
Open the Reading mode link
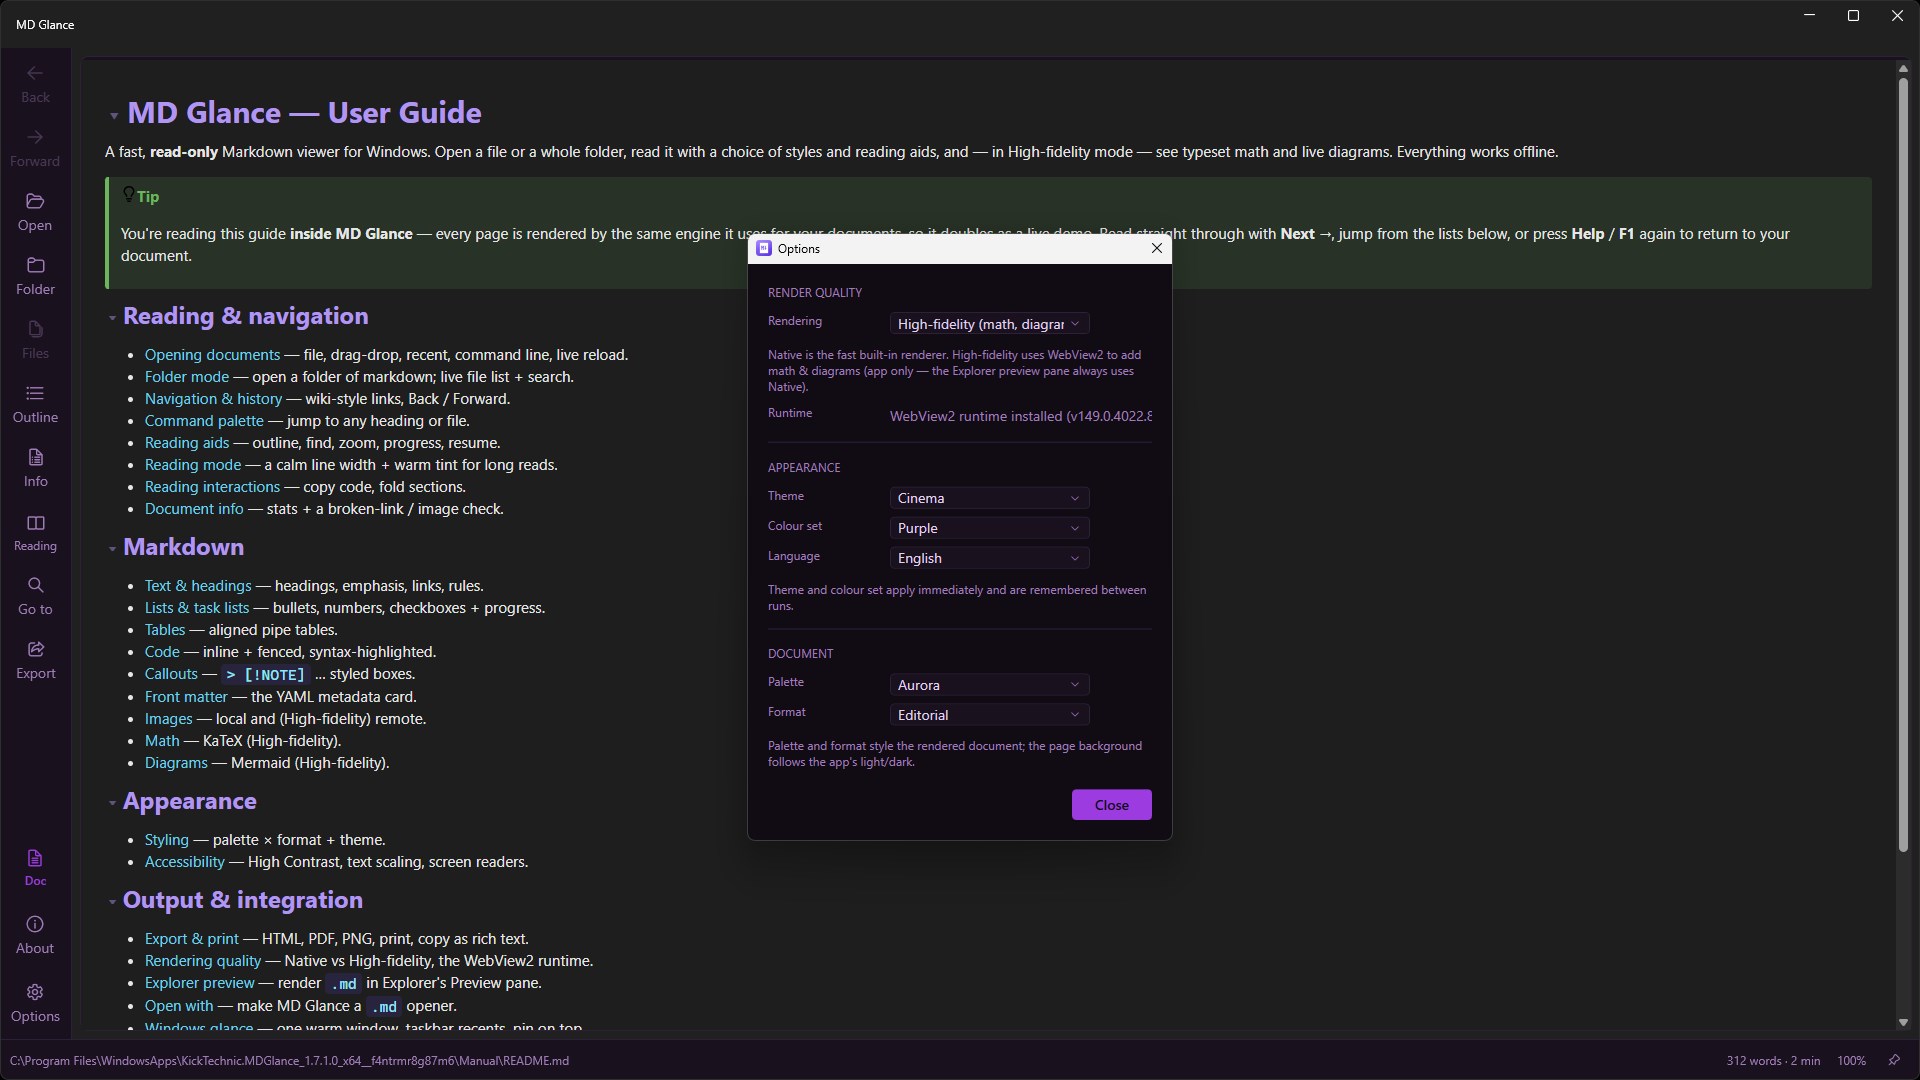pos(193,465)
